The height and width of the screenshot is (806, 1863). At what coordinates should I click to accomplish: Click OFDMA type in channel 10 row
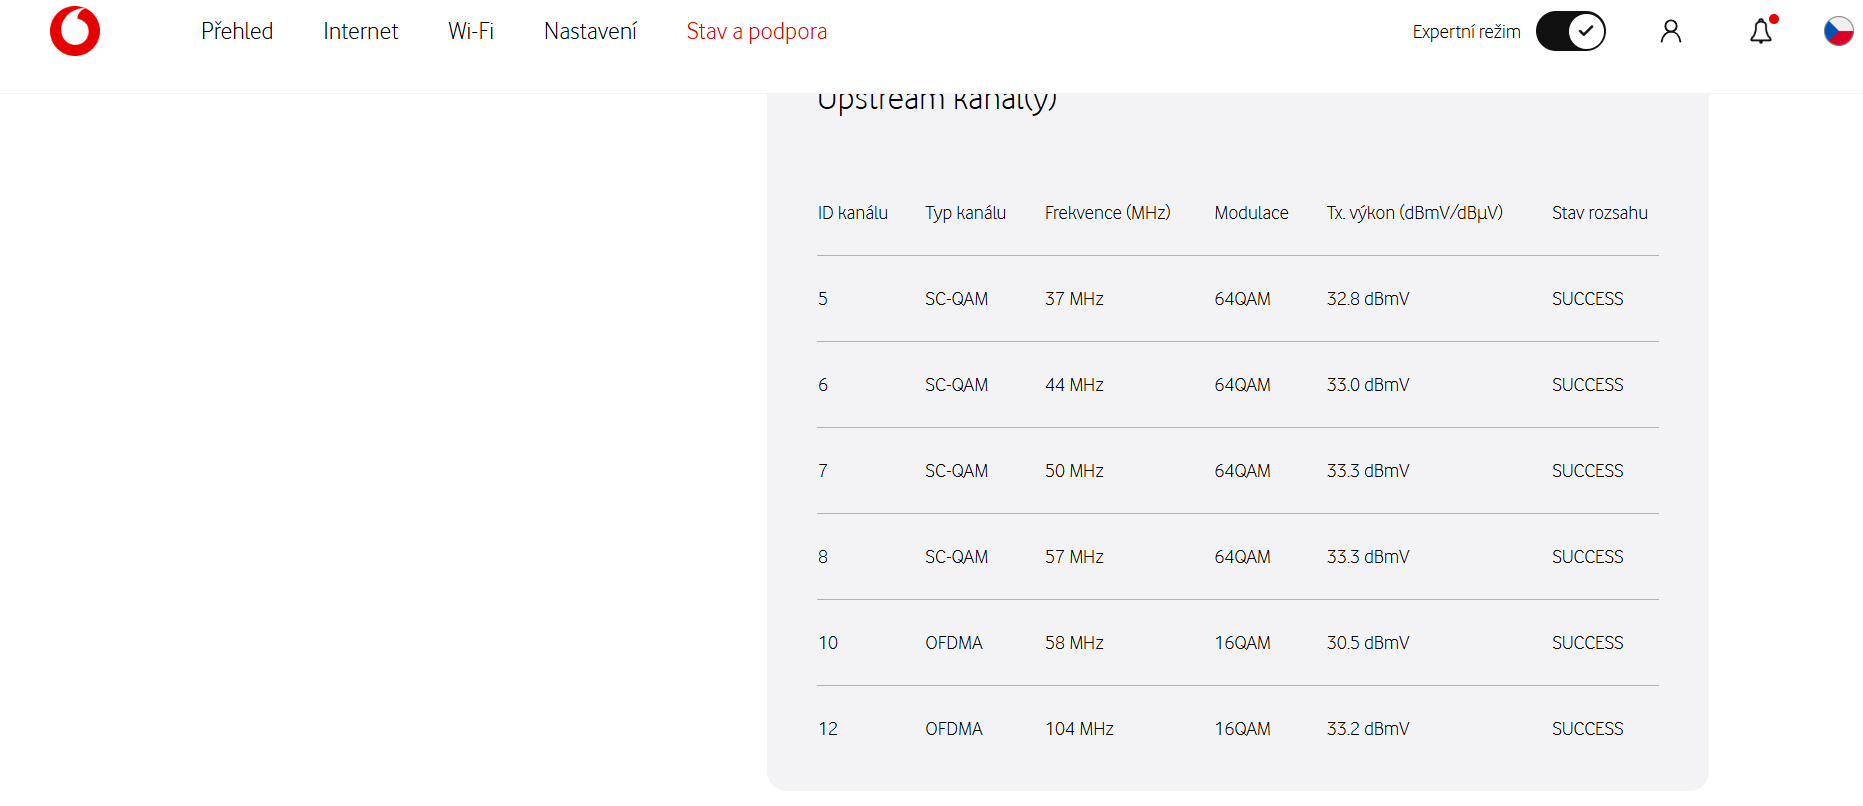953,643
